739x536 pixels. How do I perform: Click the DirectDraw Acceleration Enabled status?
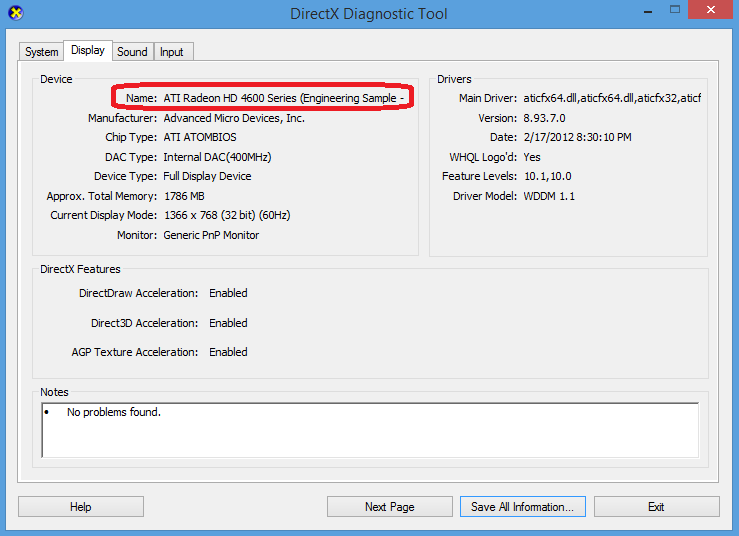(x=228, y=293)
